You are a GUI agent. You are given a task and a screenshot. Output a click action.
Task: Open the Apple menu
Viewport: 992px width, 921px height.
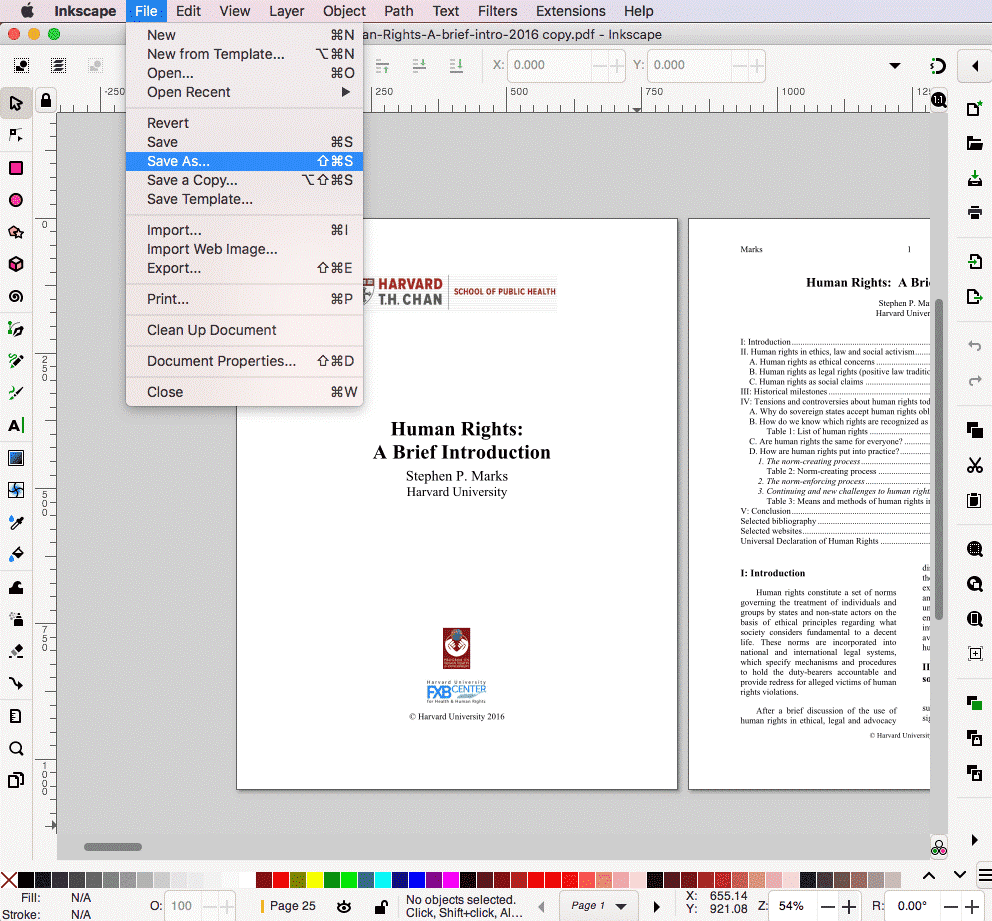pos(27,11)
